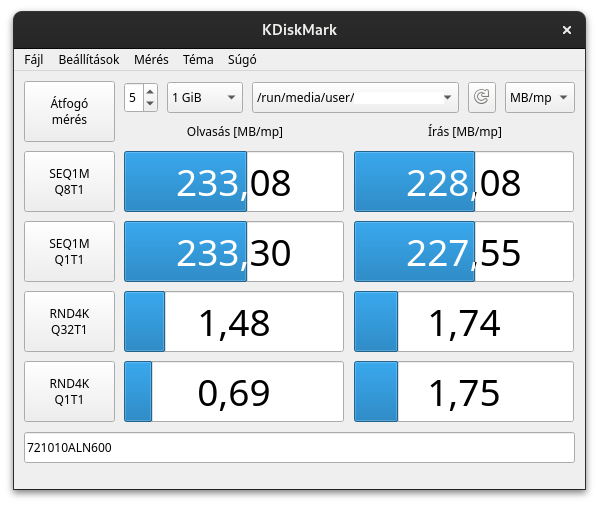Open the Mérés menu

(151, 60)
